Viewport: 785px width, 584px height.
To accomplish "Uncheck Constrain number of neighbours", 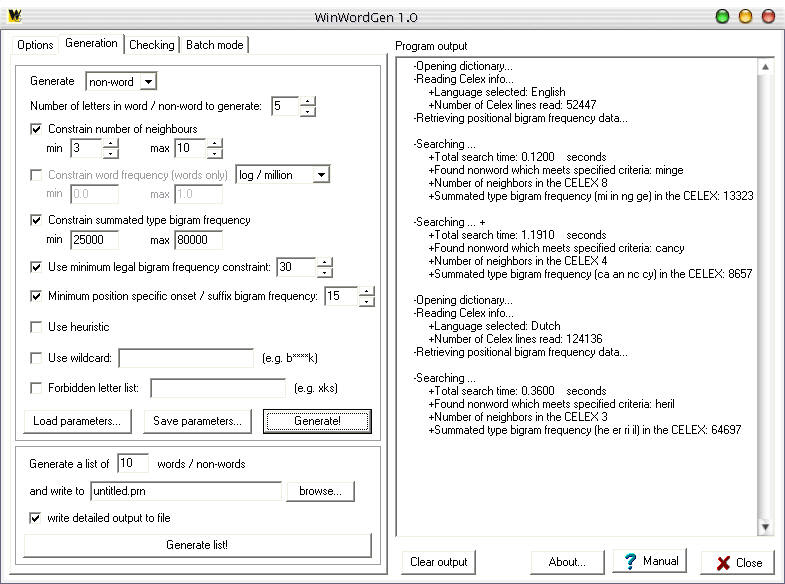I will point(36,129).
